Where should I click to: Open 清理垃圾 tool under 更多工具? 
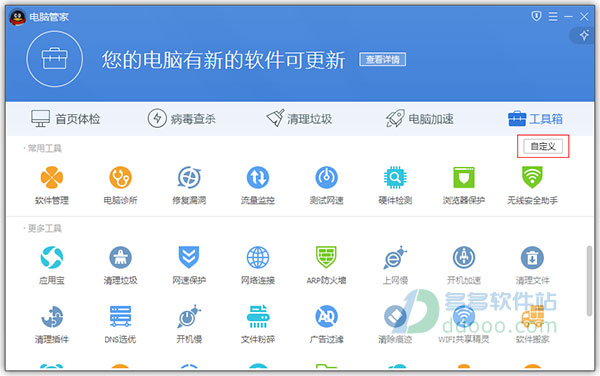[120, 265]
